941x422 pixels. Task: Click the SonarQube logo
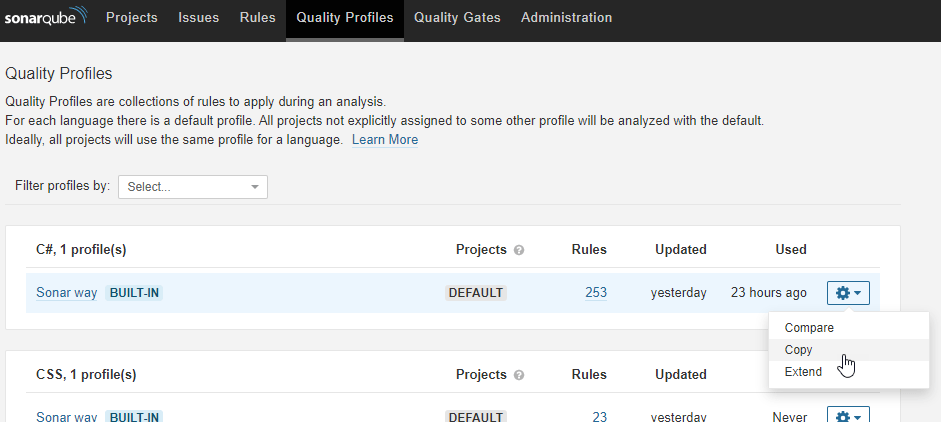point(46,18)
